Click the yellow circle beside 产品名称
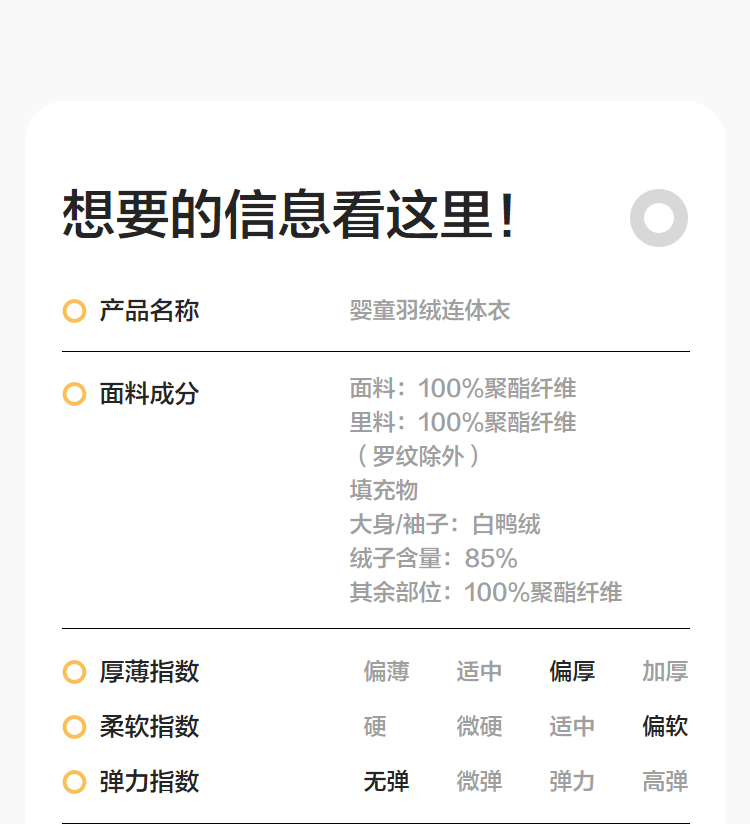Image resolution: width=750 pixels, height=824 pixels. point(74,311)
